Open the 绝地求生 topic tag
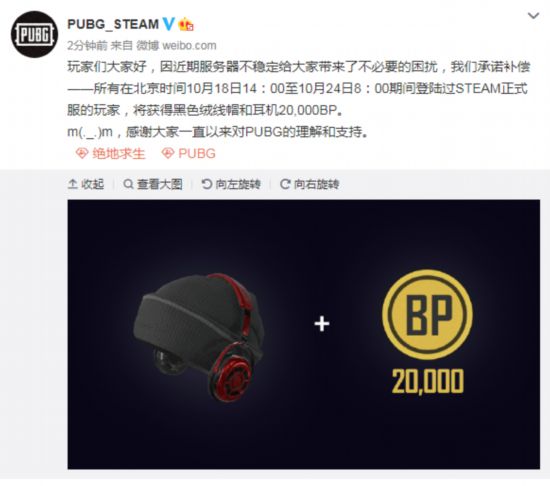The image size is (550, 486). tap(119, 154)
